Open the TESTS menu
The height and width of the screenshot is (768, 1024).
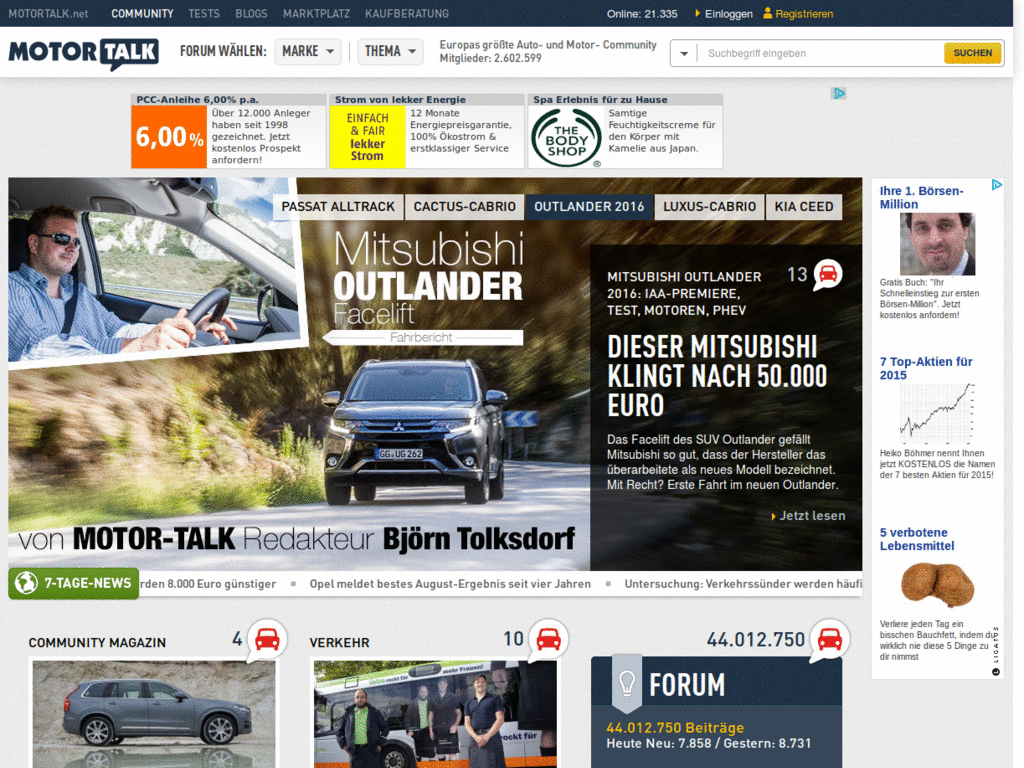click(204, 13)
